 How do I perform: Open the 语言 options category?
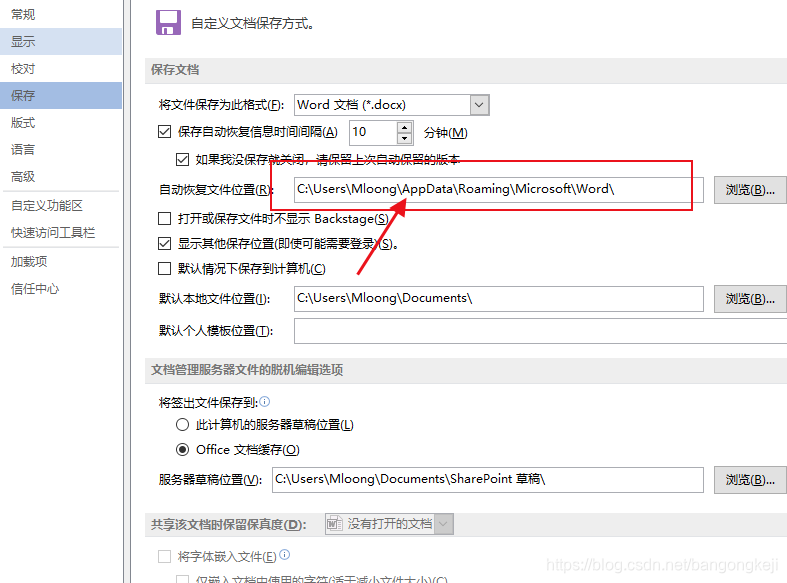pos(61,150)
